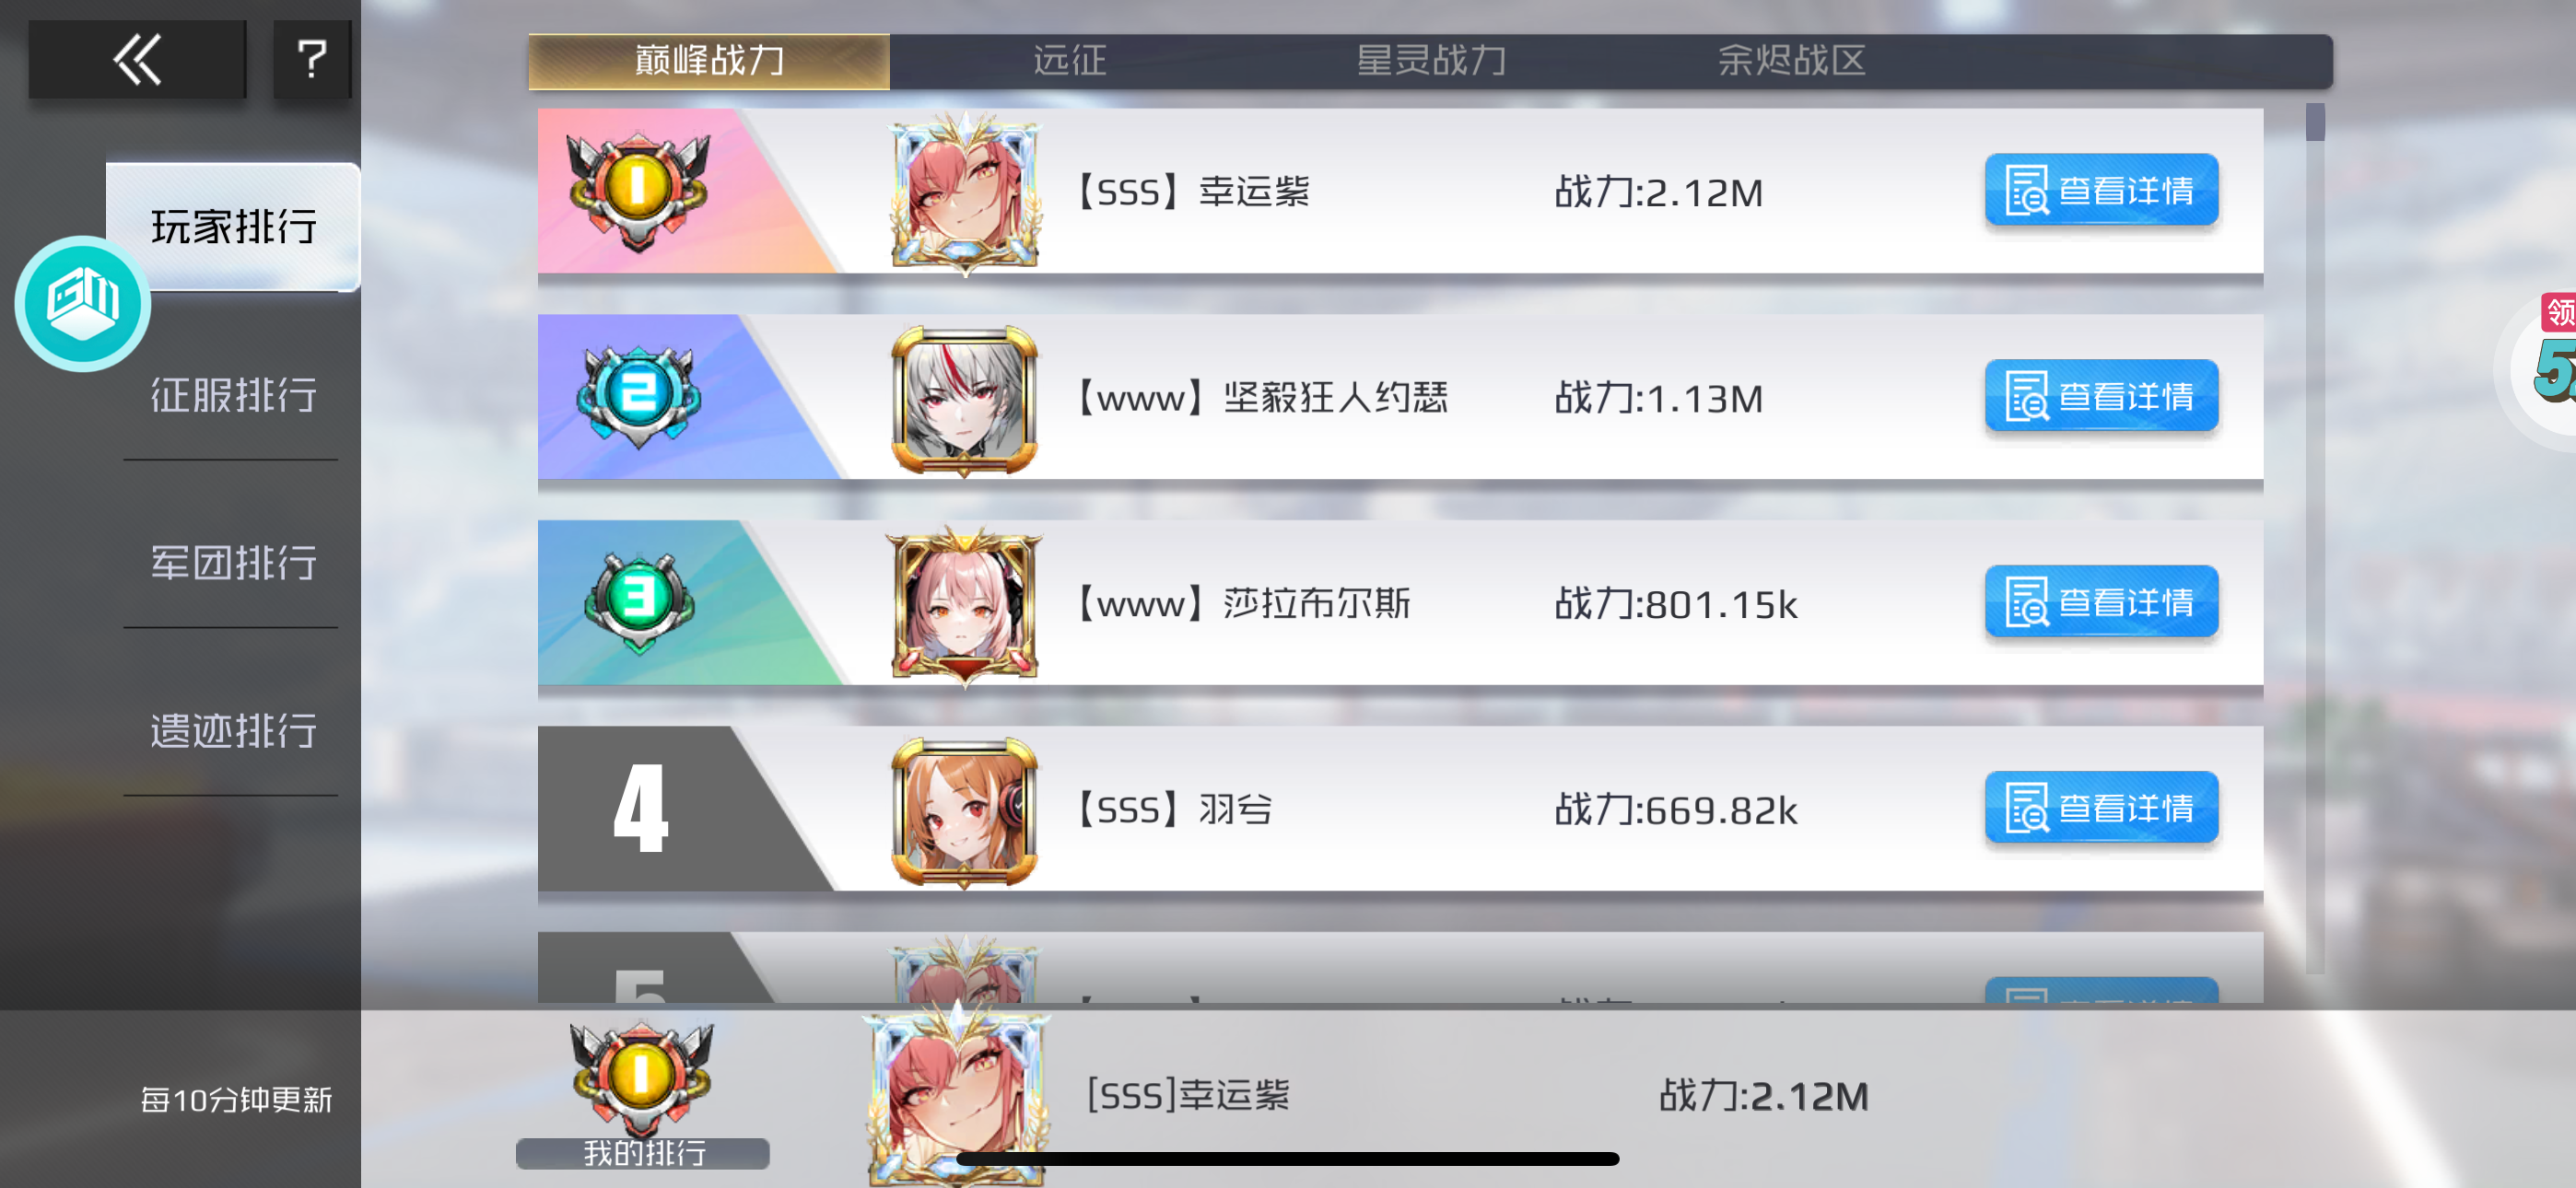
Task: Click the double-chevron back arrow icon
Action: [x=137, y=59]
